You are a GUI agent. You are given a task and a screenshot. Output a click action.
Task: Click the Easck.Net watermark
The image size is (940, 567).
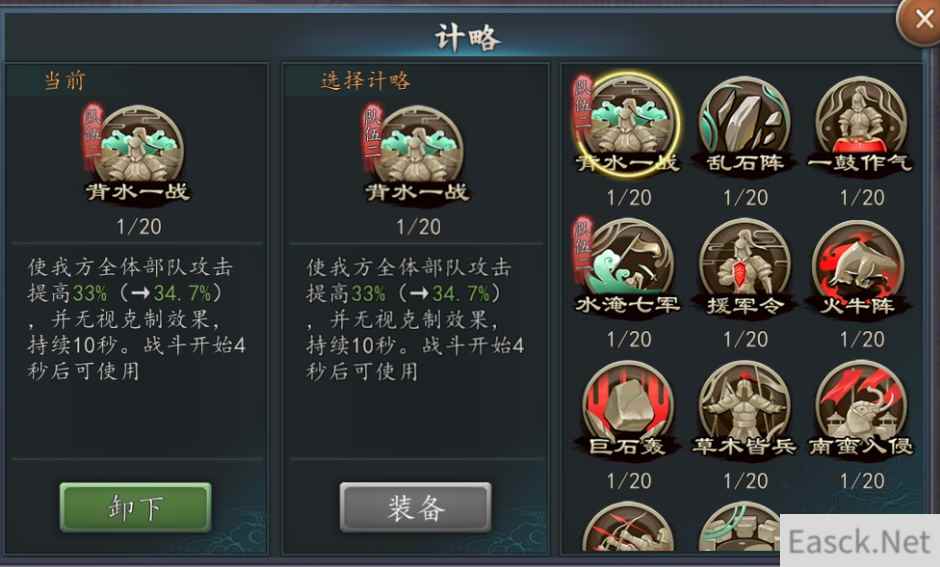[x=860, y=541]
